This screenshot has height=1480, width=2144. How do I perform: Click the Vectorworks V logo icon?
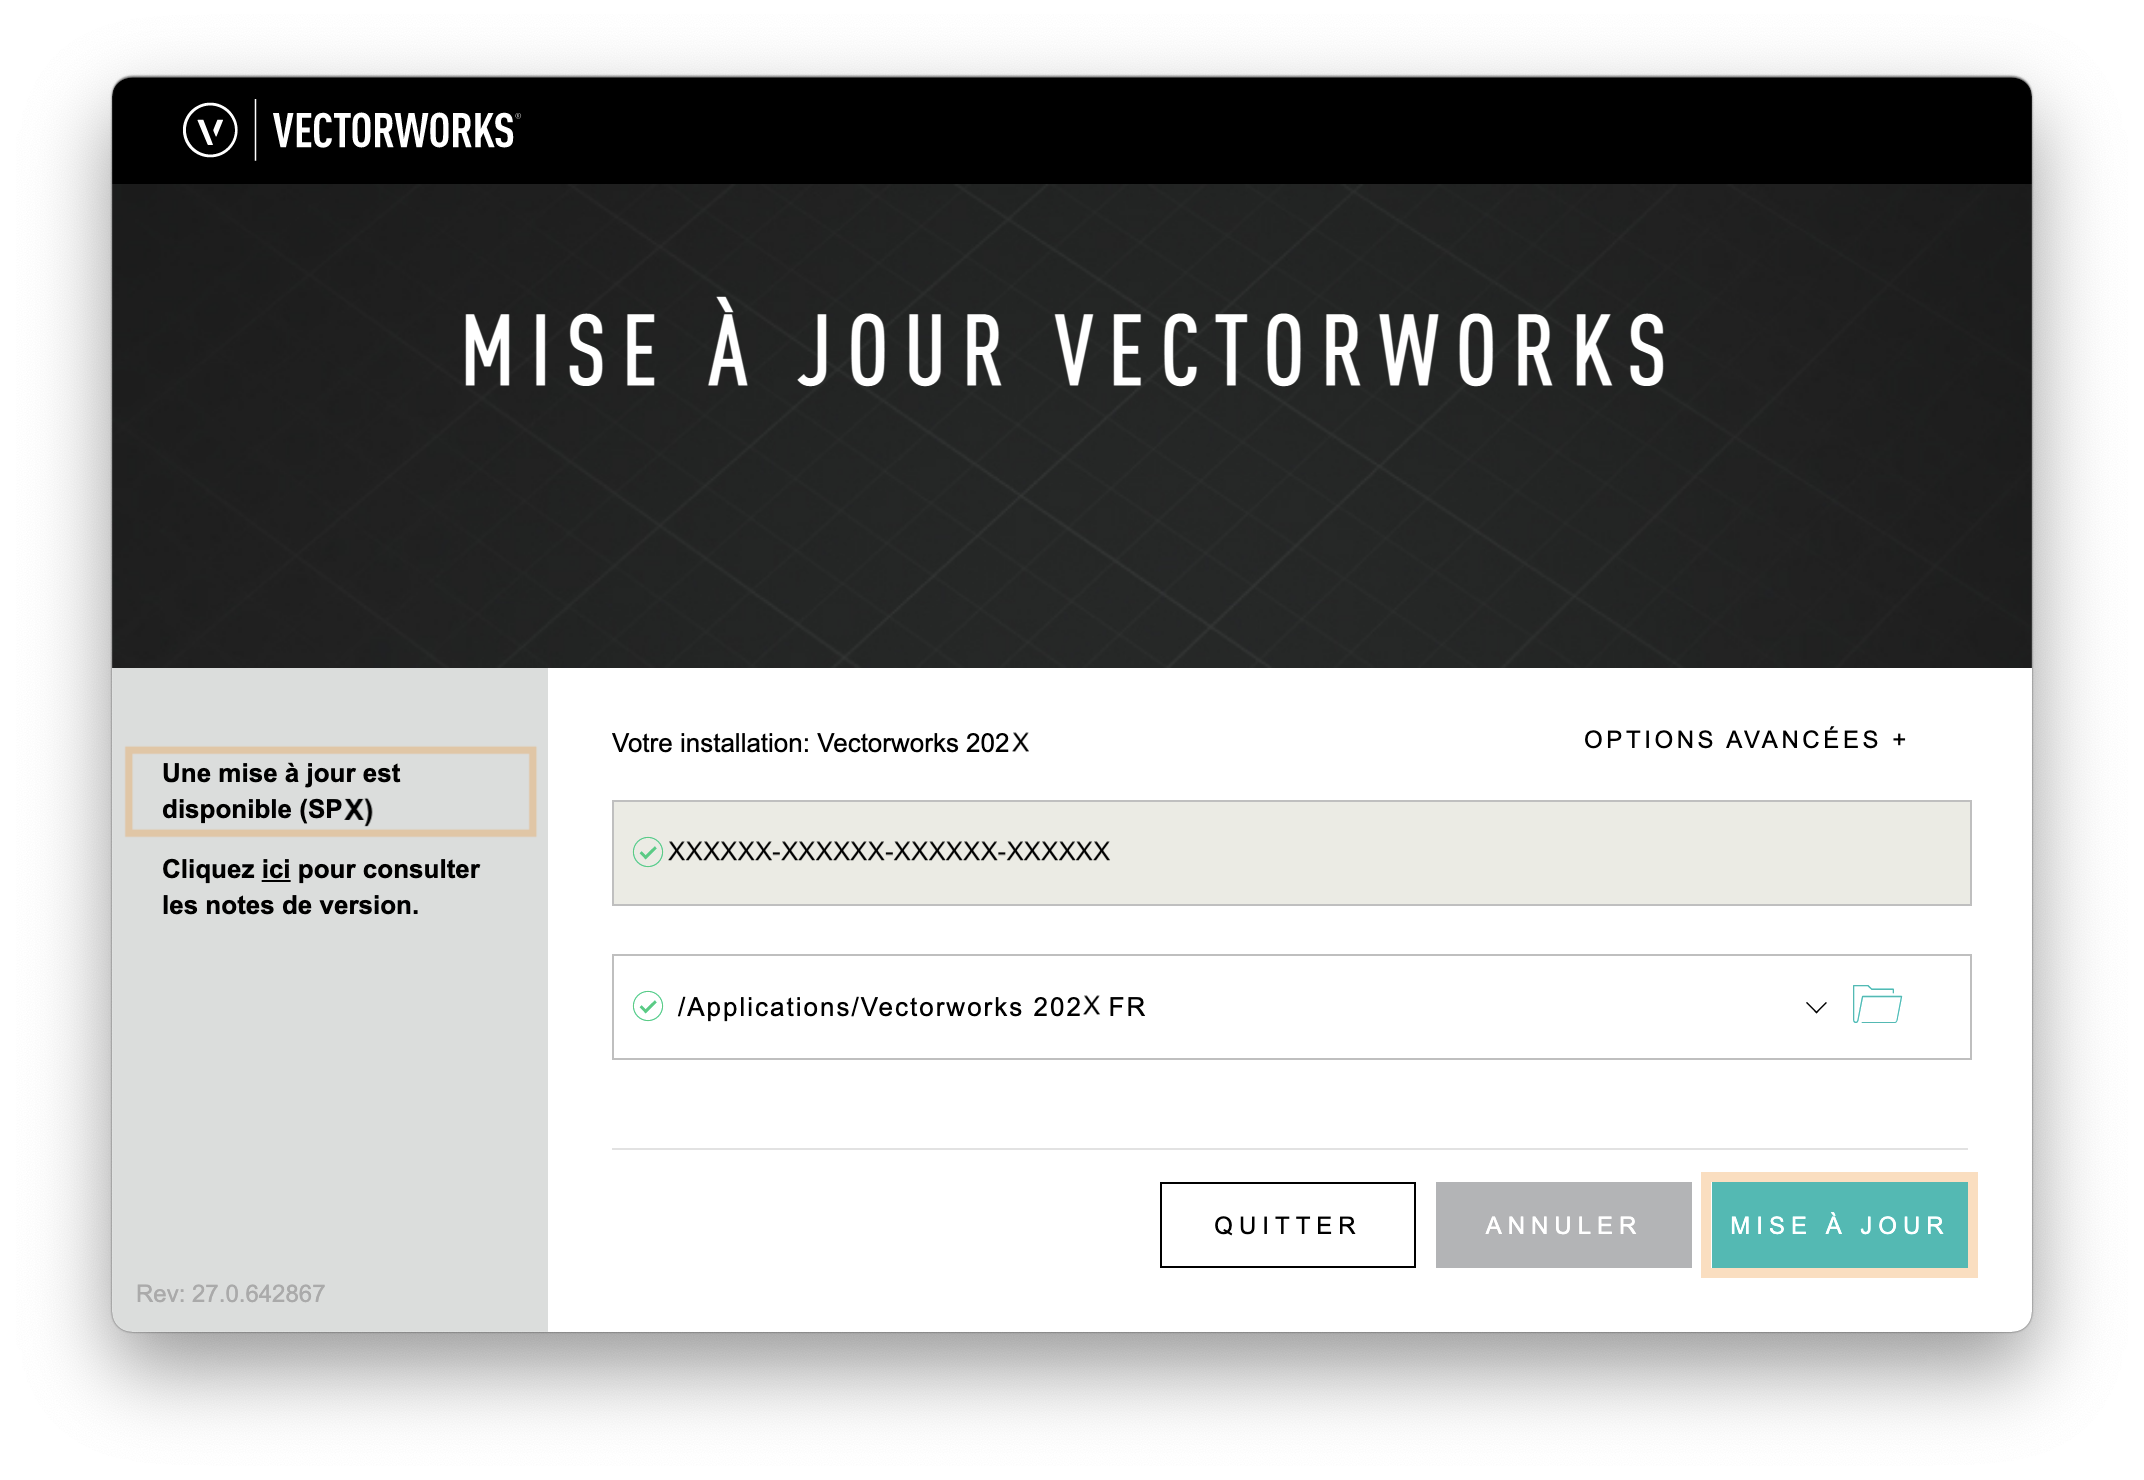[210, 130]
